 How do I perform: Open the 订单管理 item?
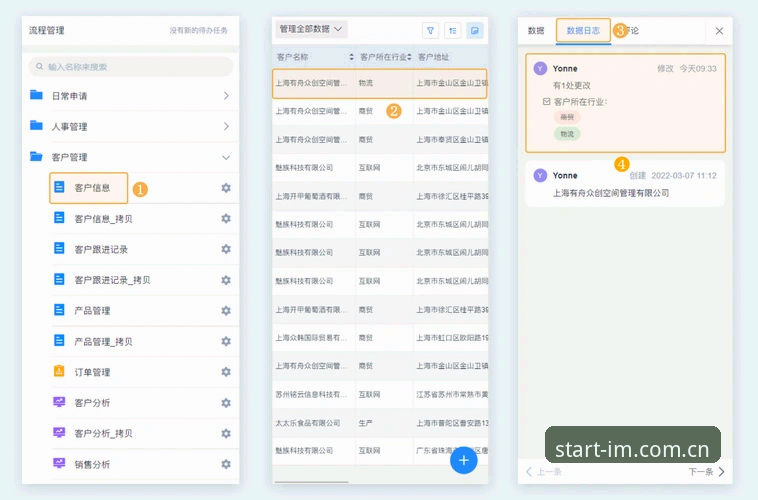92,372
